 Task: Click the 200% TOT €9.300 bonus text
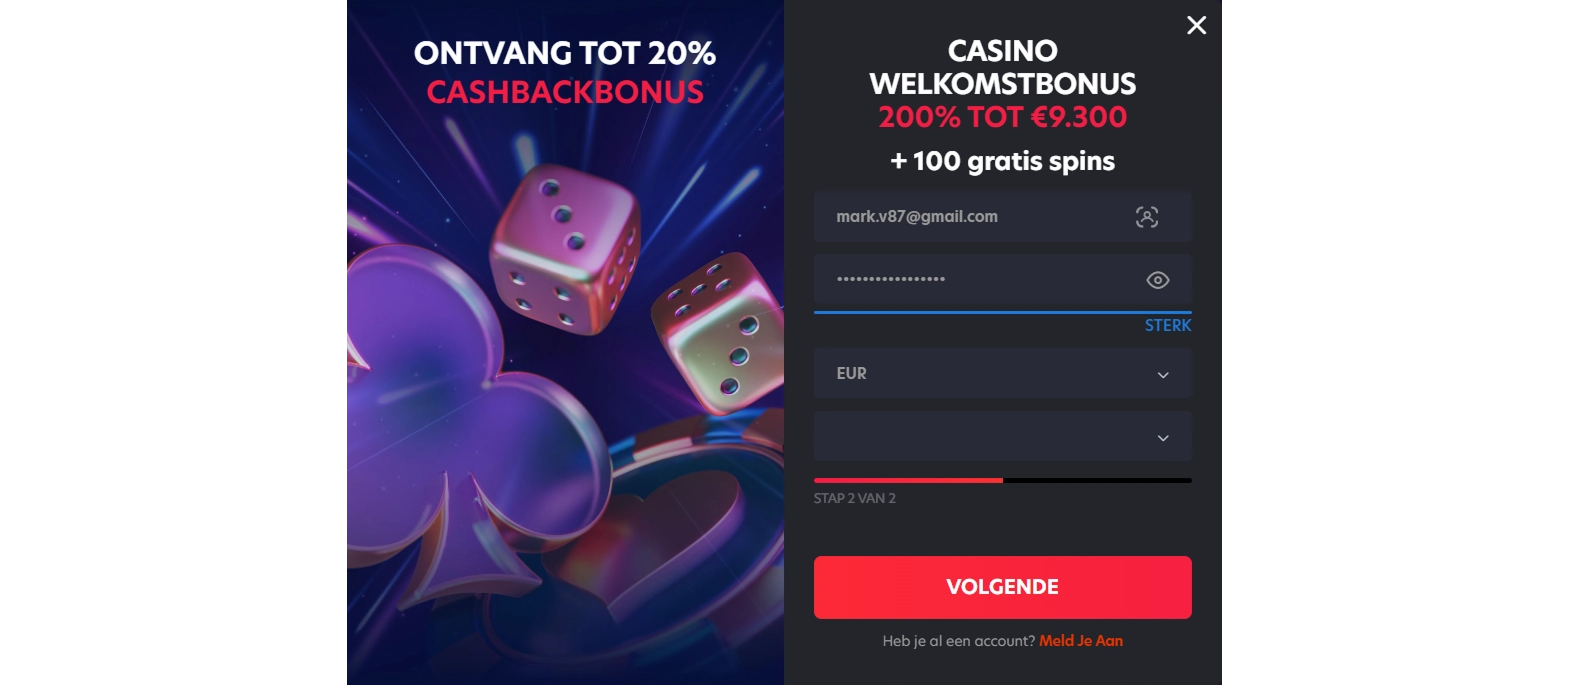pyautogui.click(x=1002, y=117)
